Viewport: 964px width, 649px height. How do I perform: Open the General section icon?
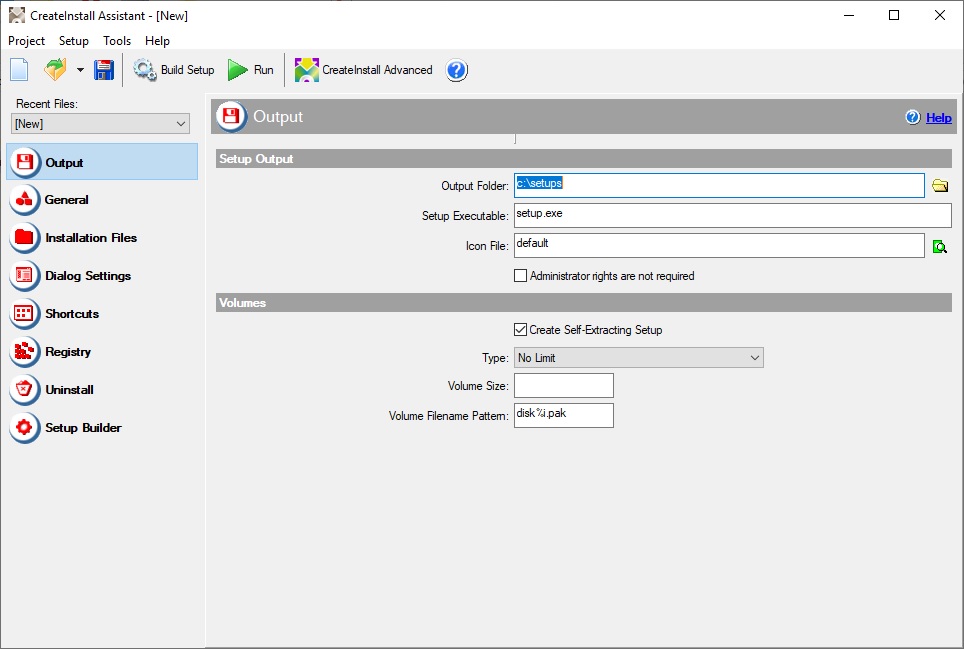[x=25, y=200]
